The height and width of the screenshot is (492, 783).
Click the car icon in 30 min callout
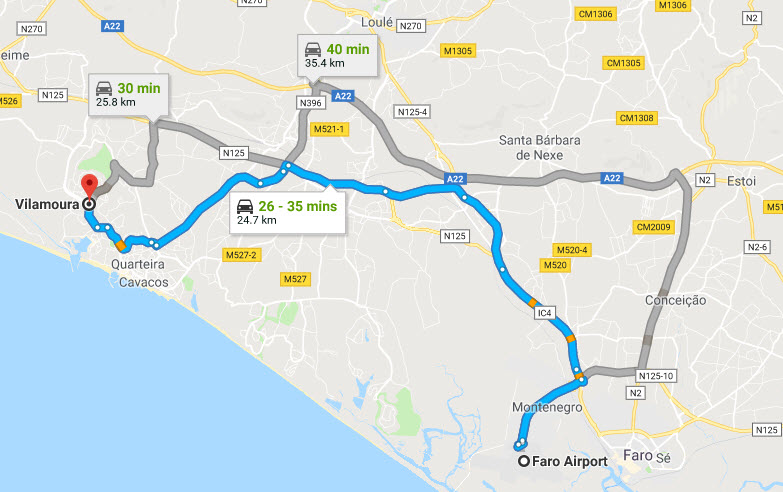(104, 88)
